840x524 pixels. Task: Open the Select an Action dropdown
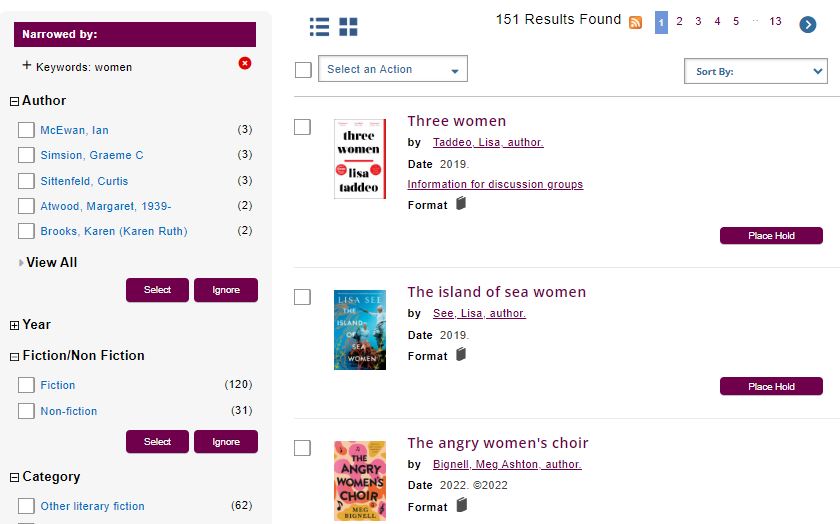[392, 69]
